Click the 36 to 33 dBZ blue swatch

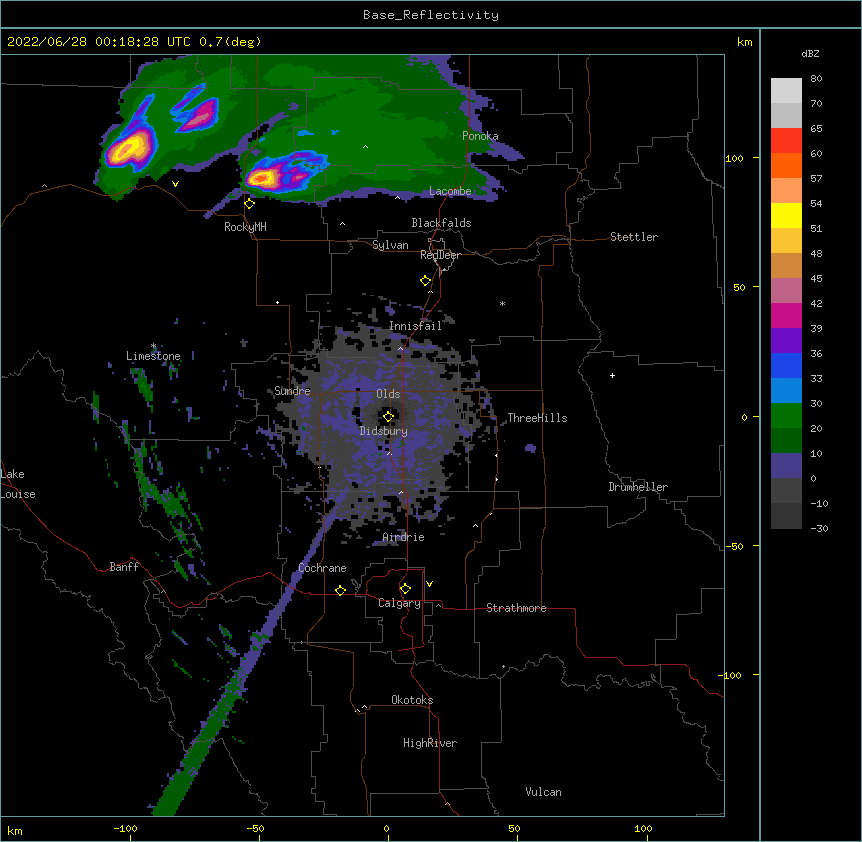[786, 365]
